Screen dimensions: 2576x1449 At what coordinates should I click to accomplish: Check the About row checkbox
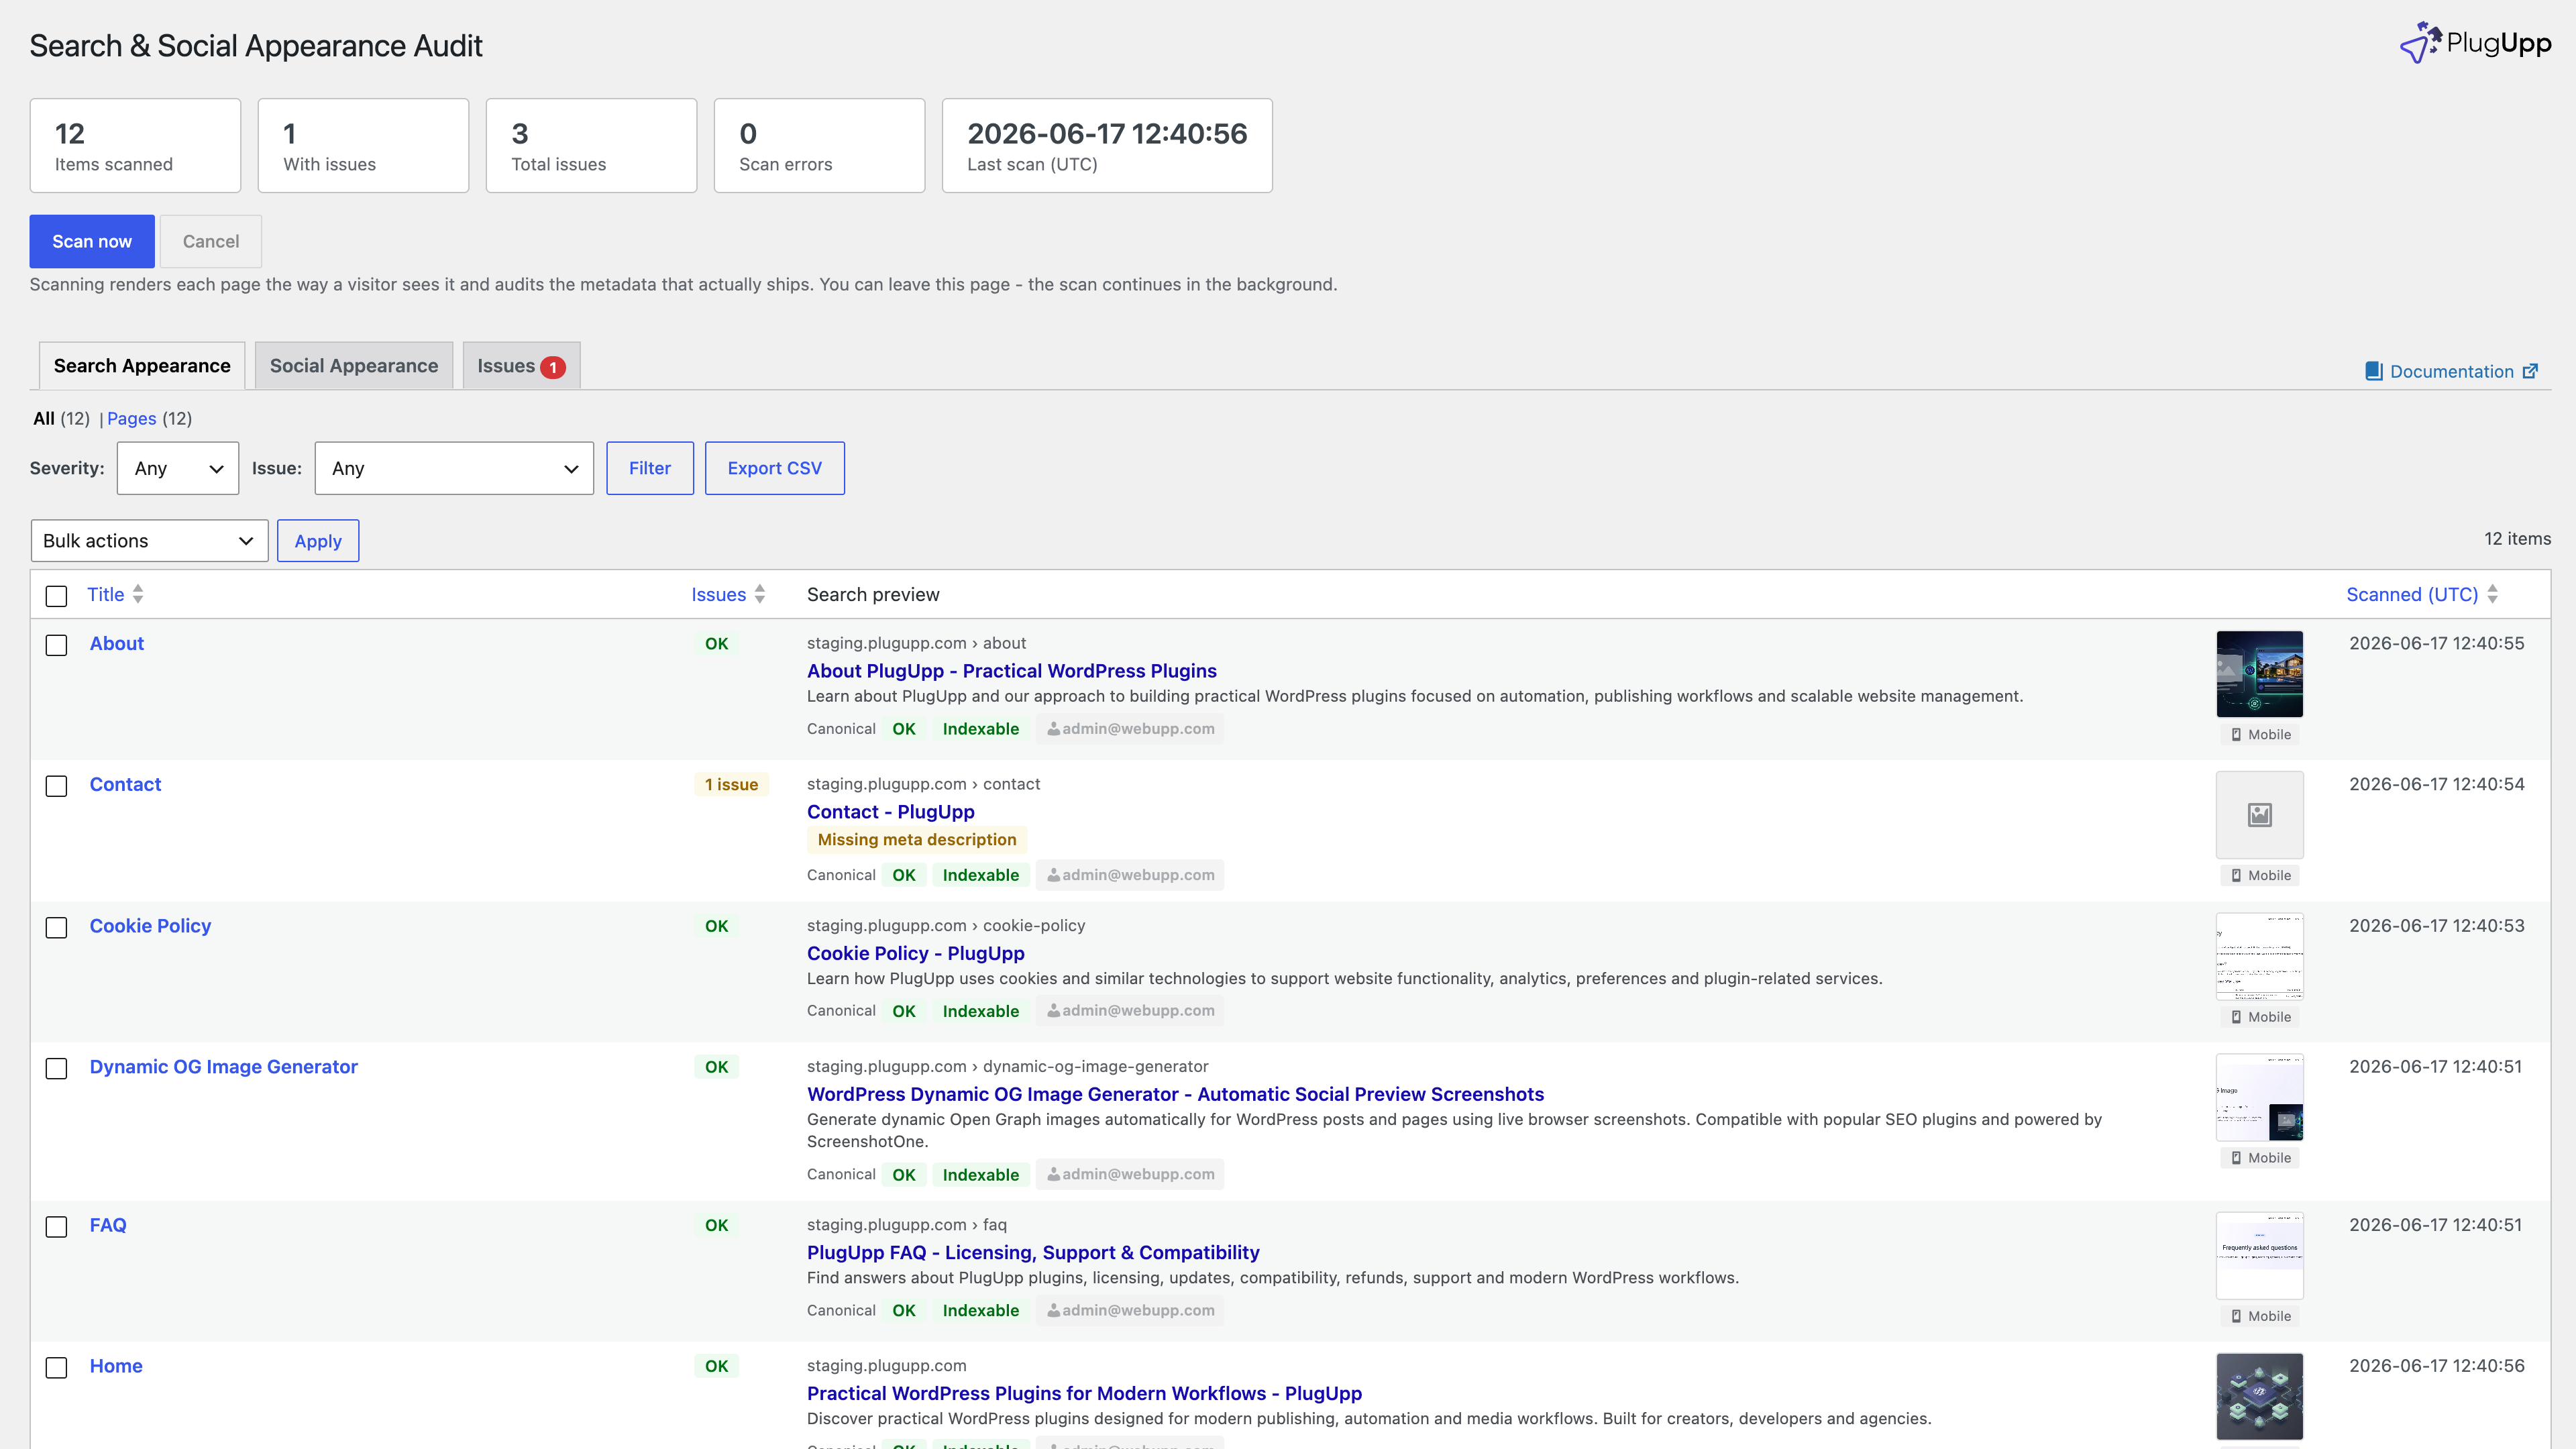tap(56, 645)
